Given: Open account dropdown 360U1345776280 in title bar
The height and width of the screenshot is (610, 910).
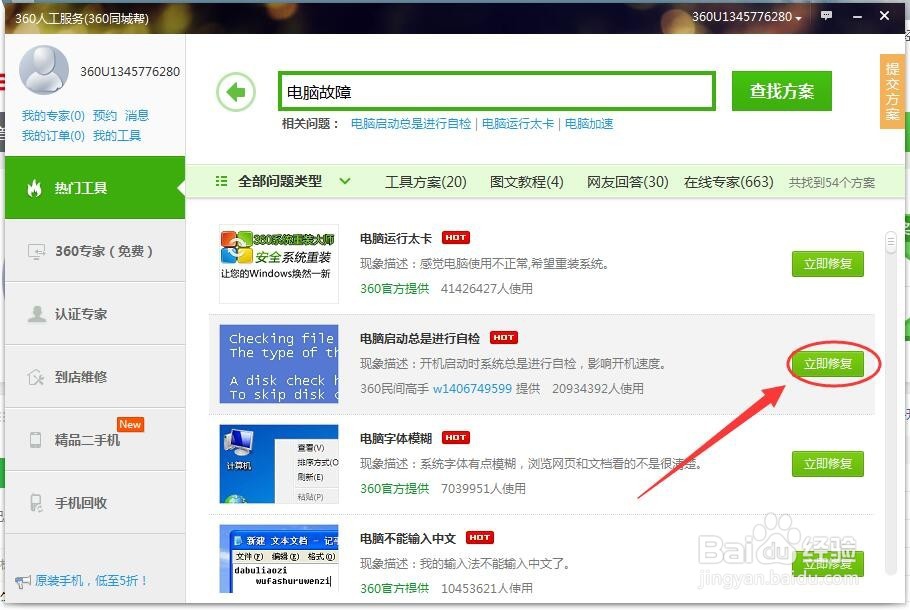Looking at the screenshot, I should 746,17.
